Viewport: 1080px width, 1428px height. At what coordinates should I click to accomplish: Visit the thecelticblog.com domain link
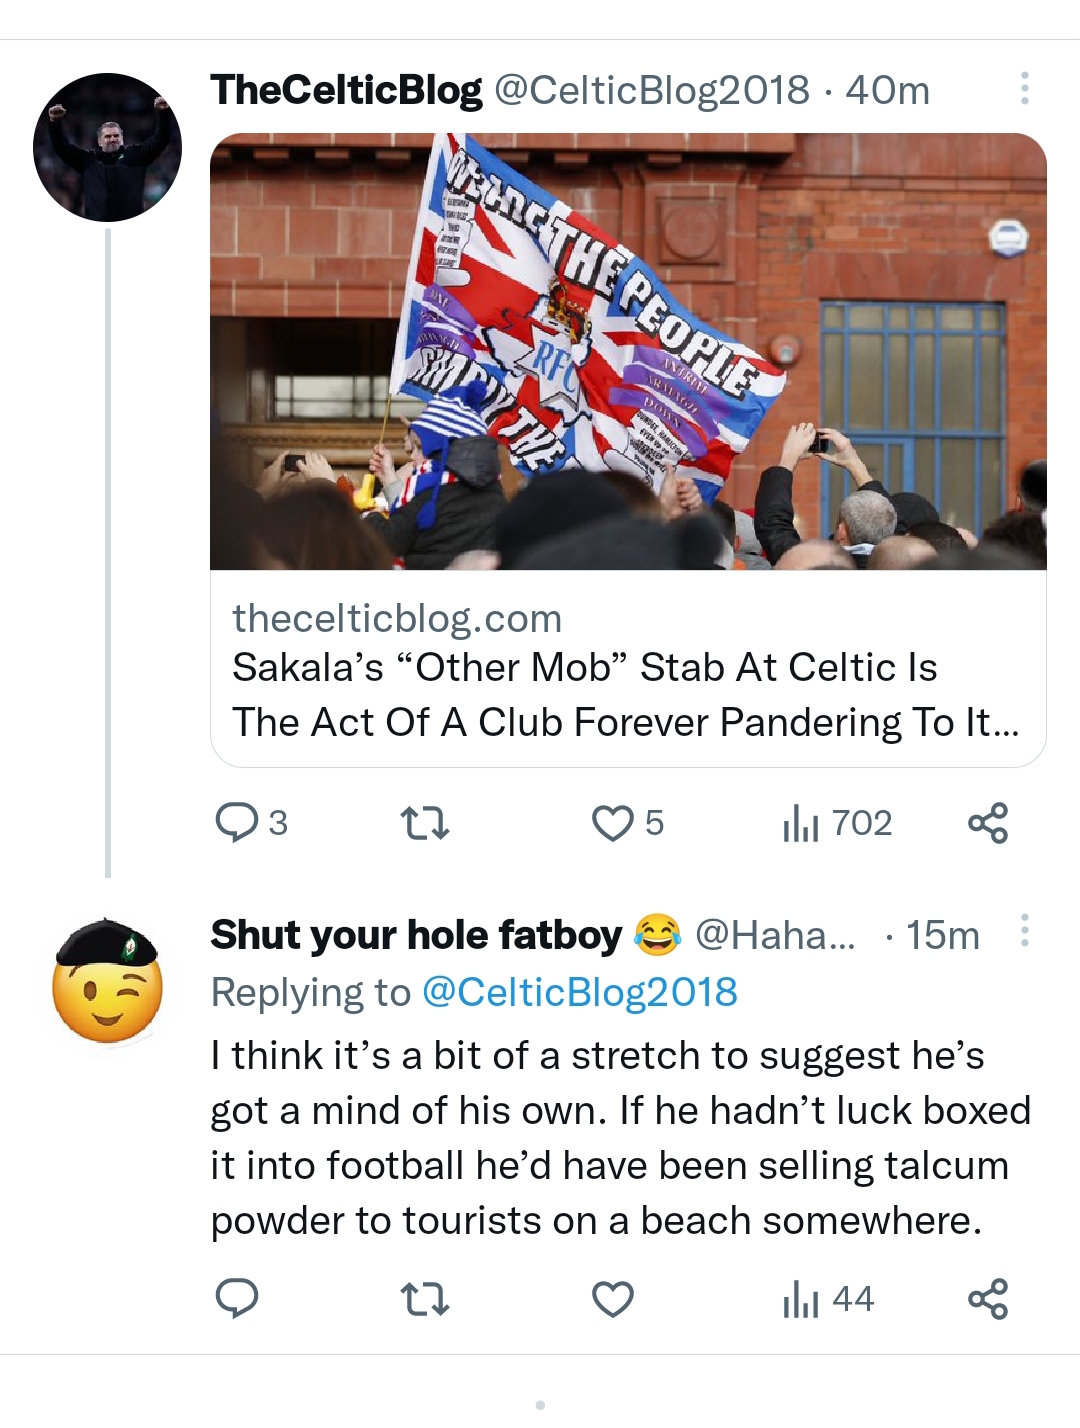397,618
